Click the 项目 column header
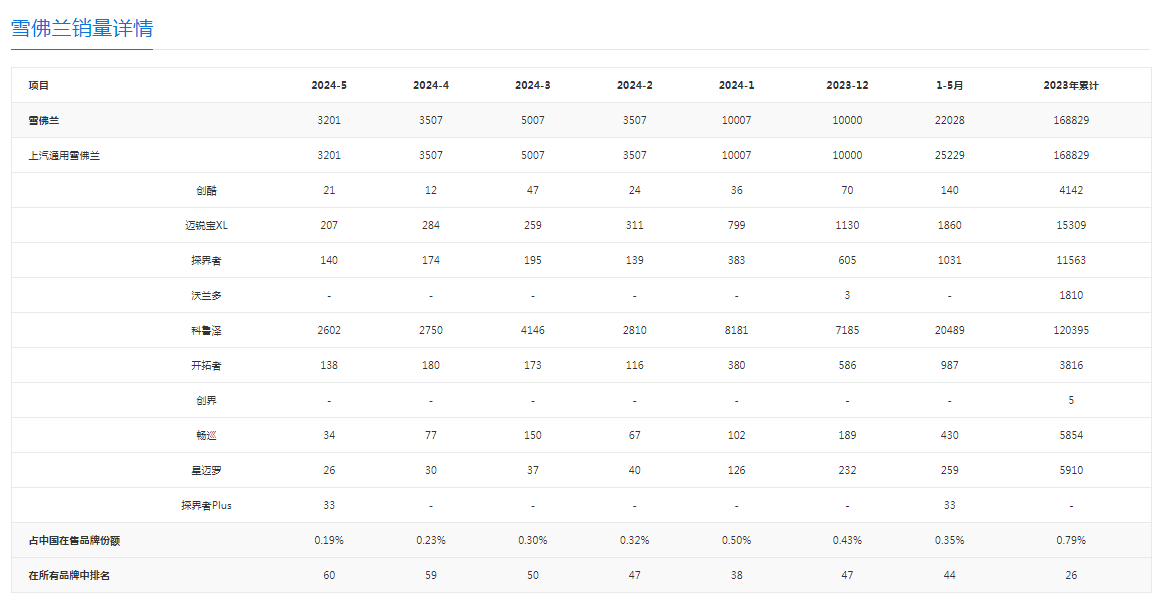Screen dimensions: 1169x602 pos(39,85)
